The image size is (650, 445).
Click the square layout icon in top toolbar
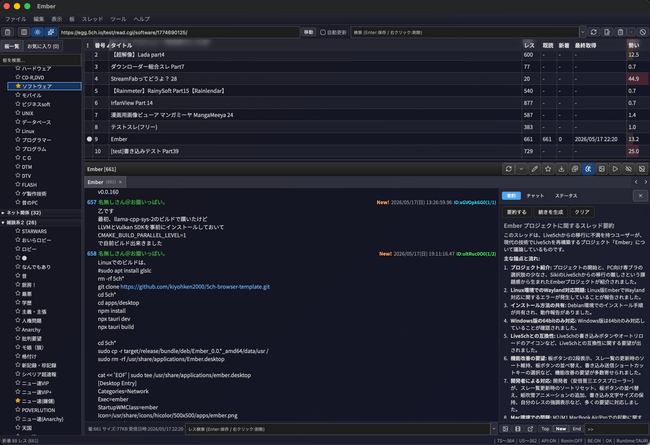point(24,32)
